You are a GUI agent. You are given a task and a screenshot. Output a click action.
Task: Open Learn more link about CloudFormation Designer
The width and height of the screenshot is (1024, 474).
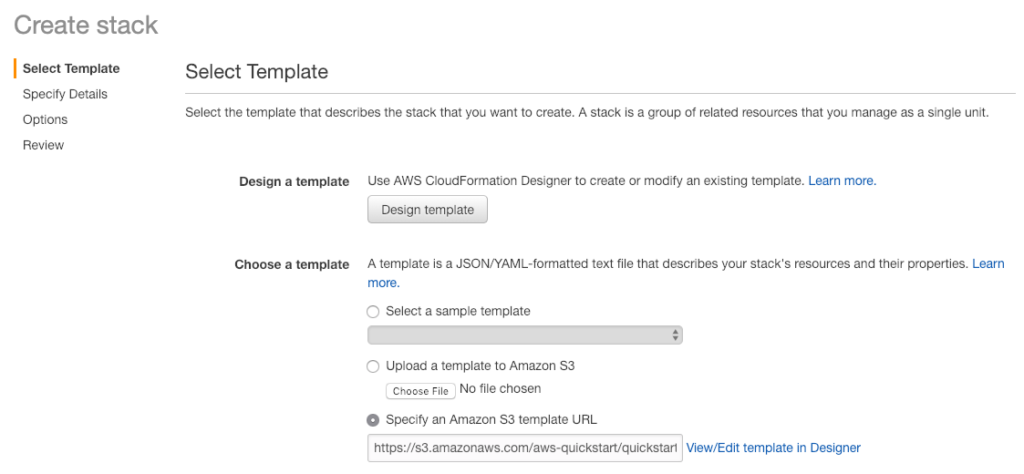pos(842,181)
